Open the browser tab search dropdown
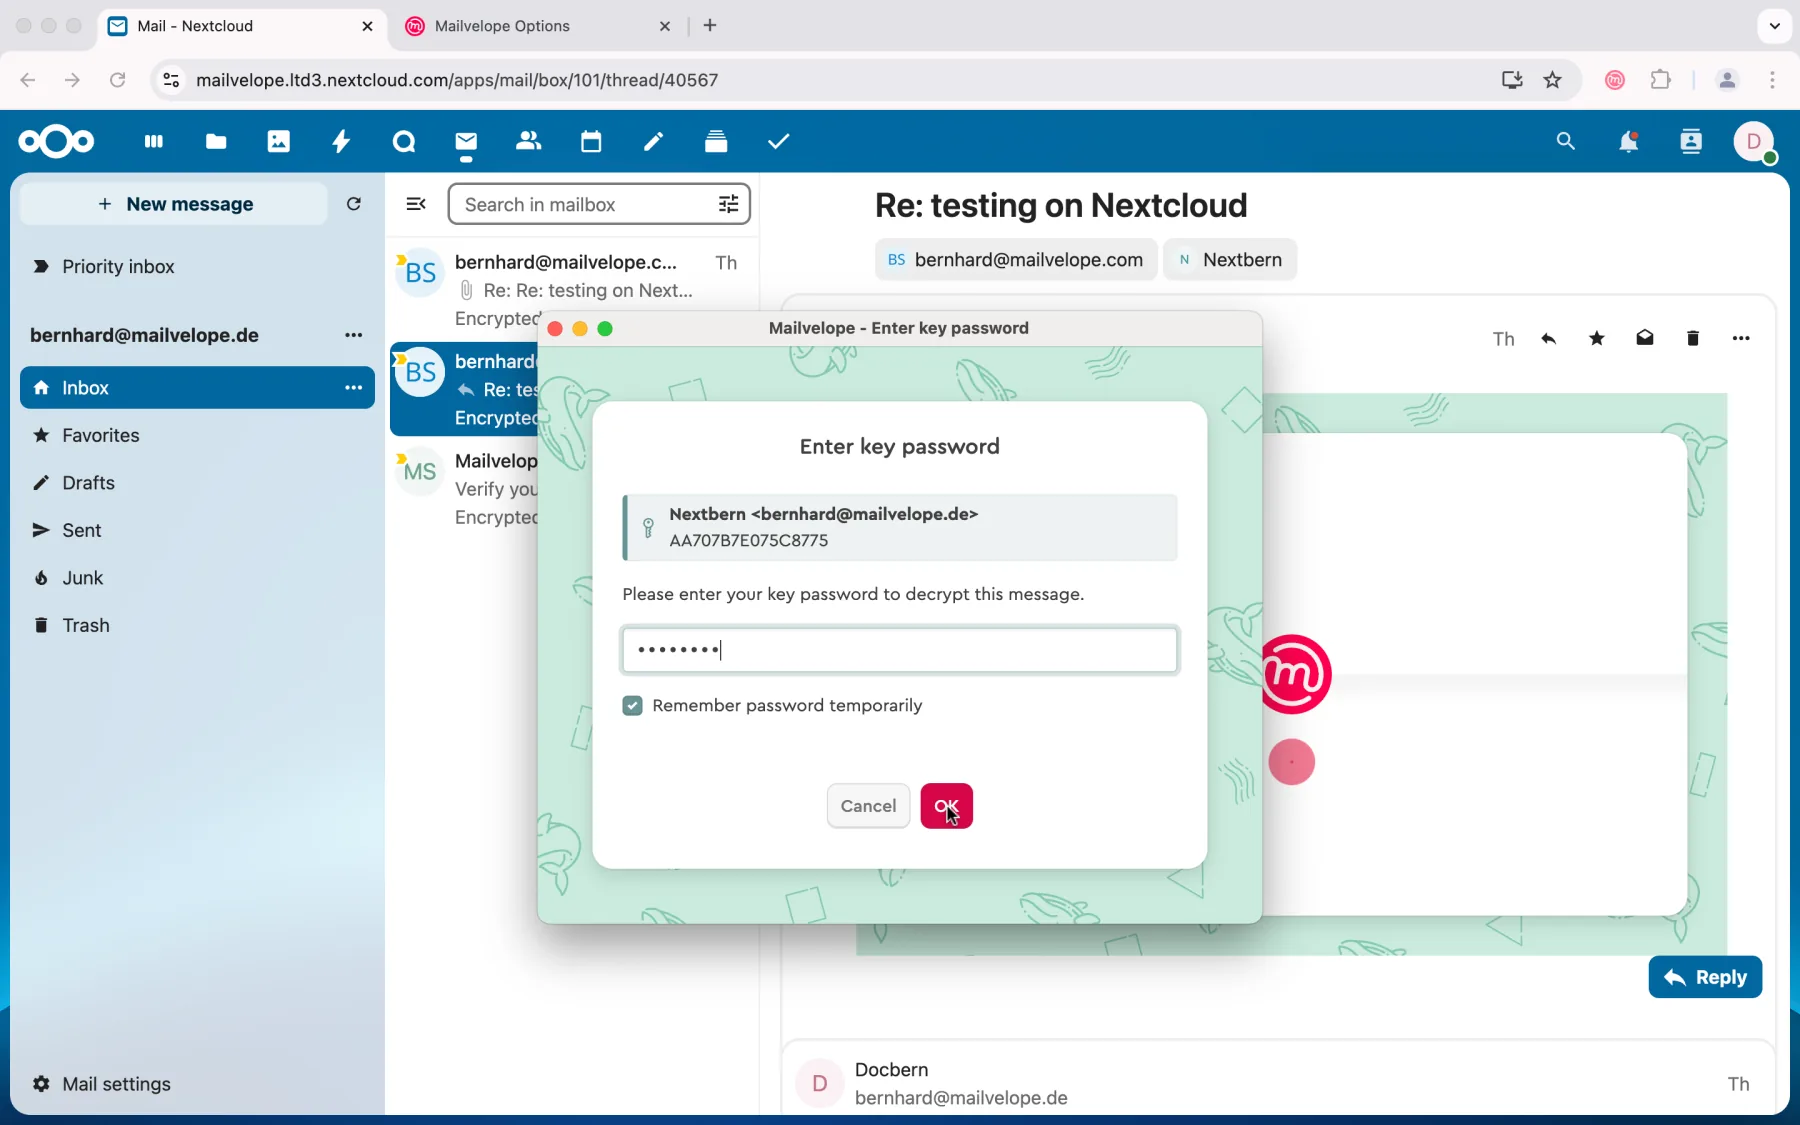1800x1125 pixels. pyautogui.click(x=1774, y=26)
